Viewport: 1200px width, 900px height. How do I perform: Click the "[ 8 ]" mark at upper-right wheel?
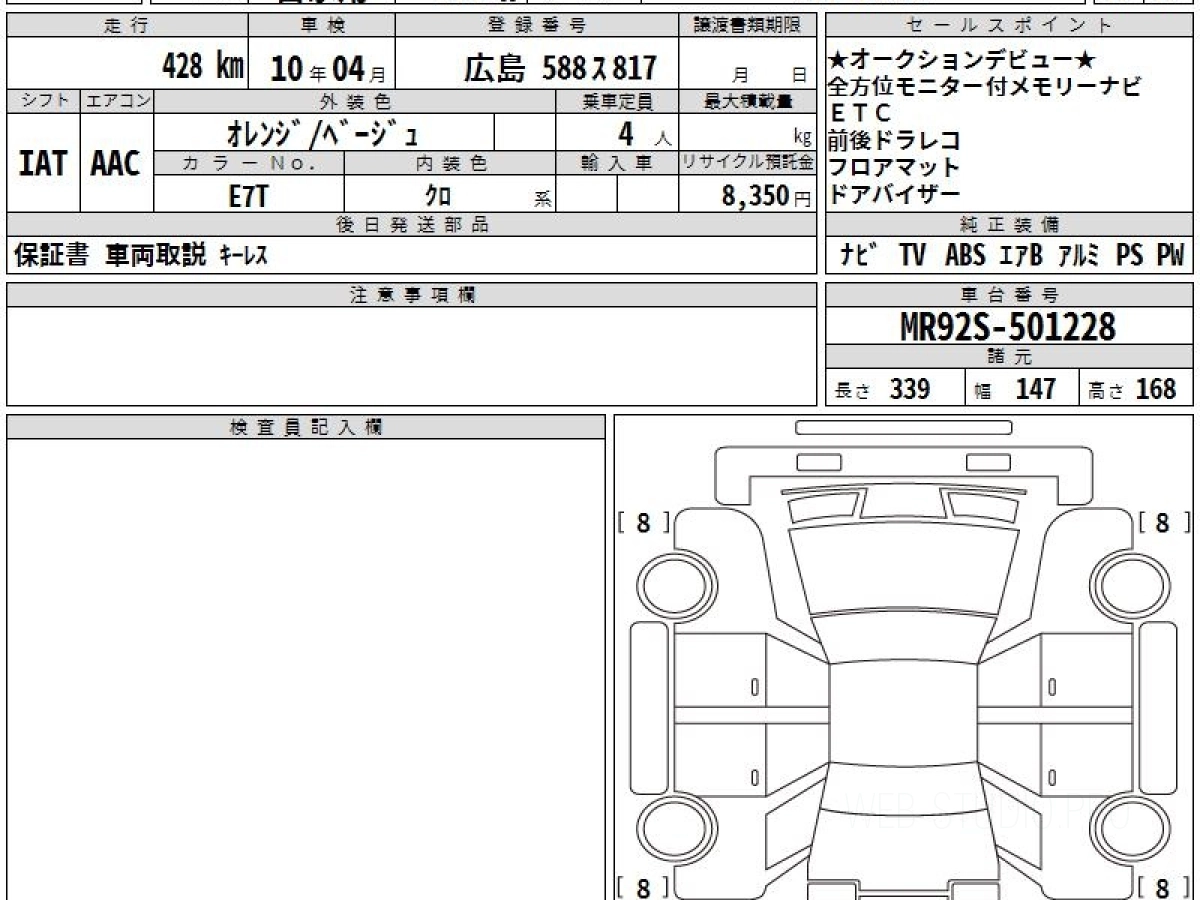[1163, 522]
